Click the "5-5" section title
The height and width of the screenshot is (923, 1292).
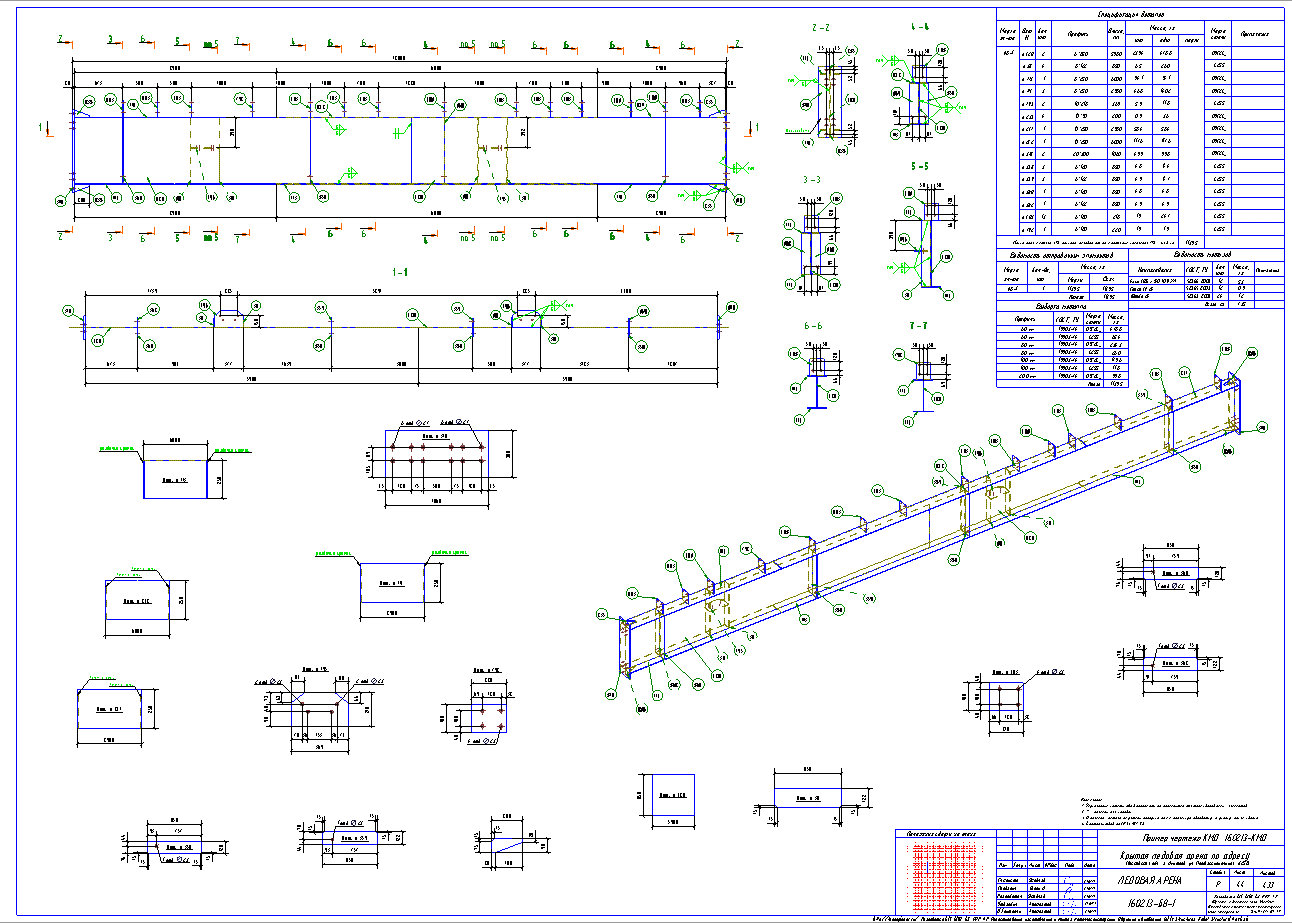click(x=920, y=166)
